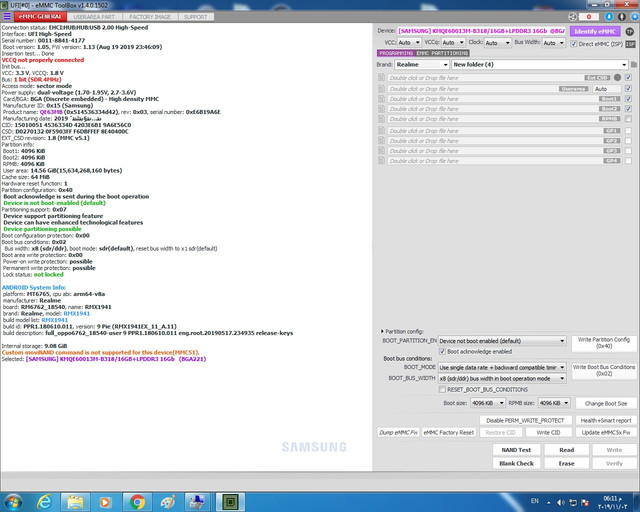This screenshot has width=640, height=512.
Task: Open Boot size 4096 KiB dropdown
Action: point(487,403)
